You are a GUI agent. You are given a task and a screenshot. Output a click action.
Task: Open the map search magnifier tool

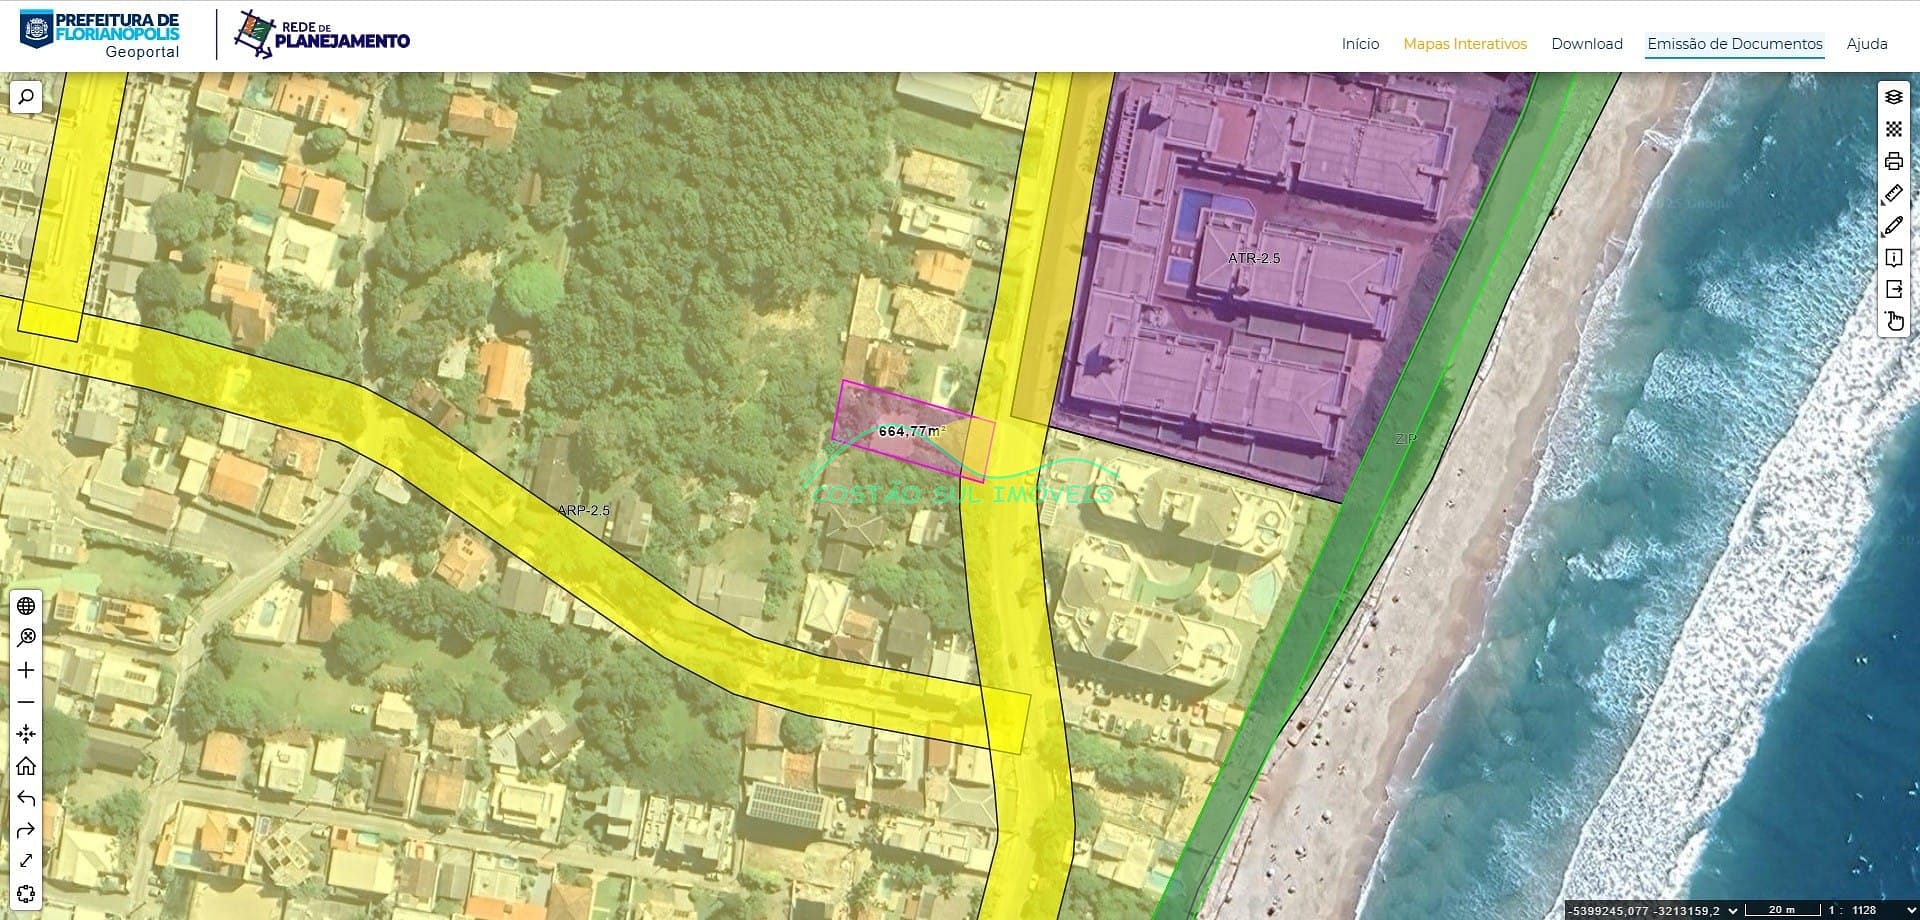[26, 97]
